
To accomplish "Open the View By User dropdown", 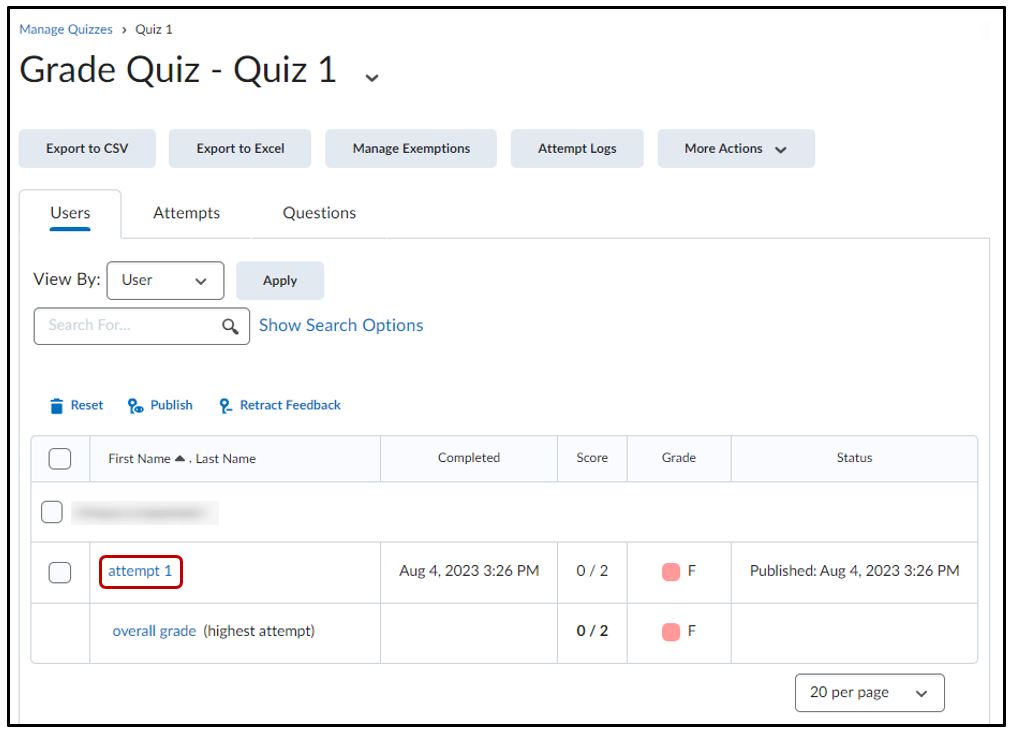I will tap(165, 281).
